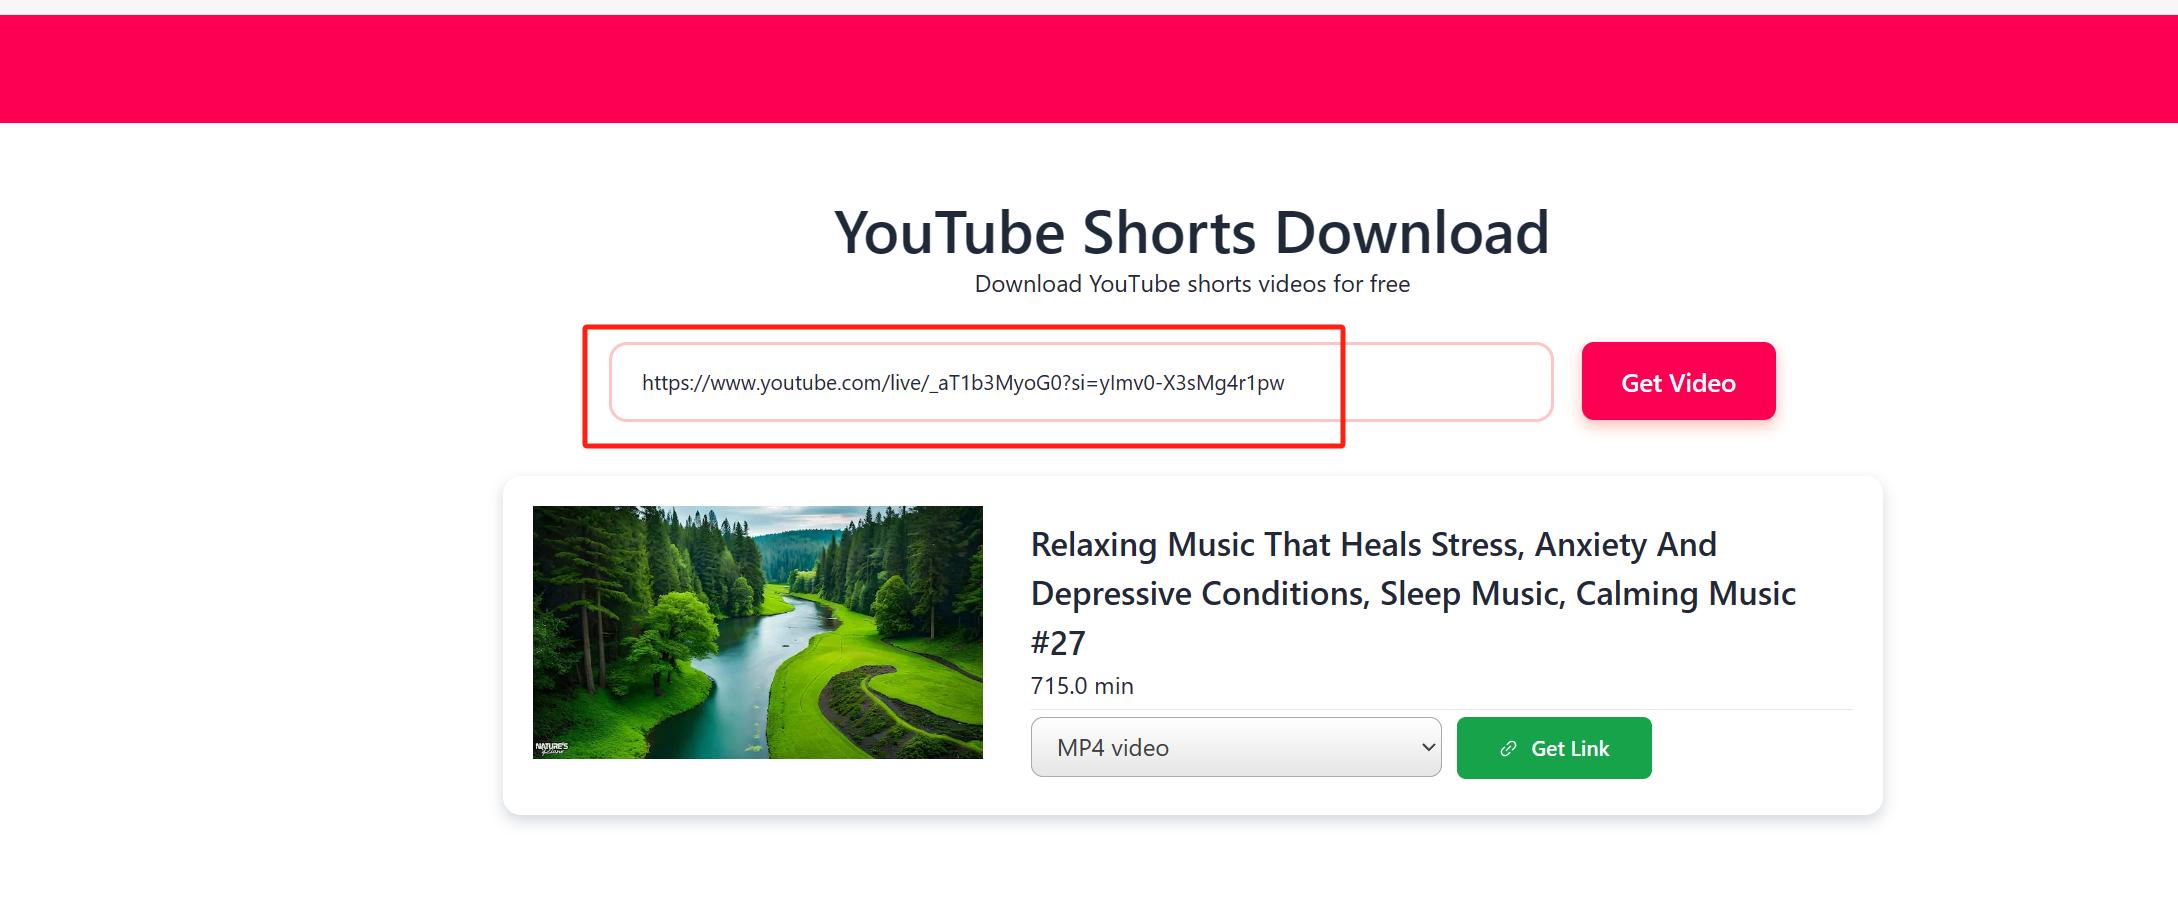Click the Relaxing Music video title
The width and height of the screenshot is (2178, 903).
[1414, 593]
